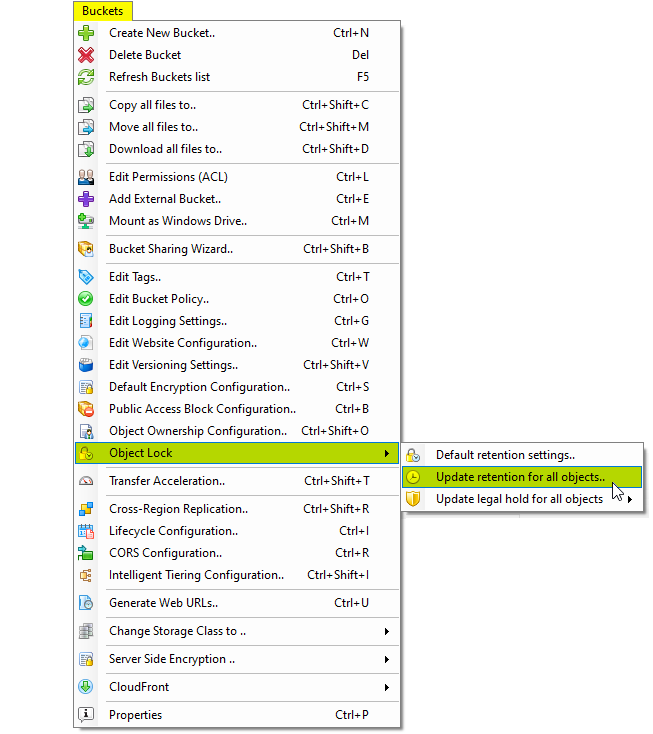The height and width of the screenshot is (734, 653).
Task: Select Edit Tags.. menu entry
Action: click(x=237, y=278)
